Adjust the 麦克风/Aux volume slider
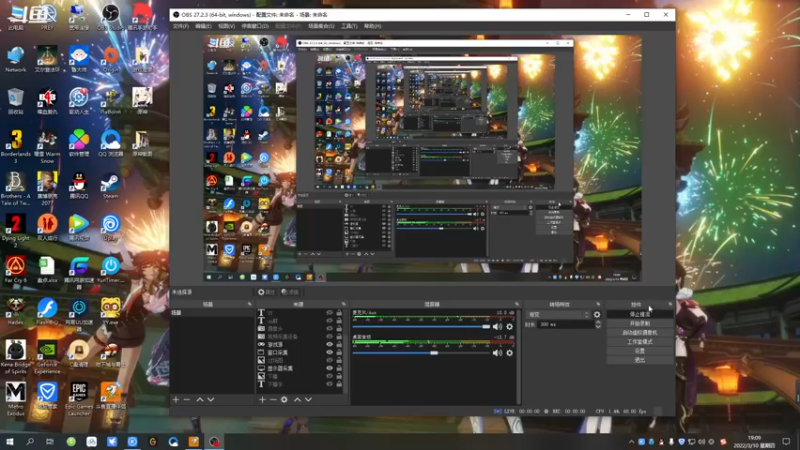800x450 pixels. 421,327
